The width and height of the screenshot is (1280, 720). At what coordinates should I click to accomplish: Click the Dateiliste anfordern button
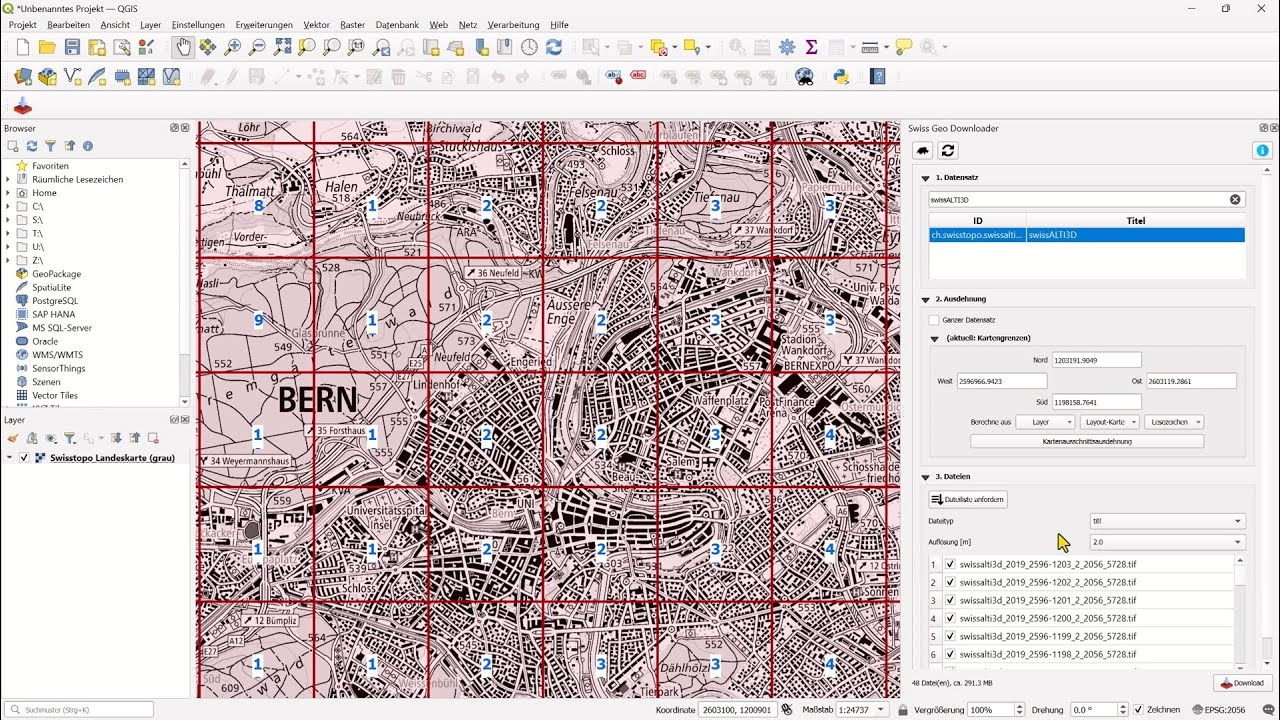click(x=968, y=499)
